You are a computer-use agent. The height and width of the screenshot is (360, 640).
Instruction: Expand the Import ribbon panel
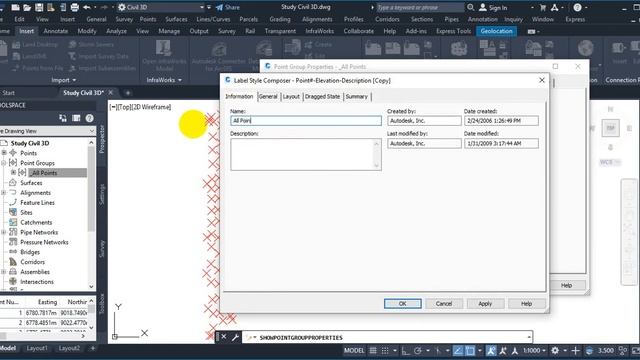(x=63, y=80)
